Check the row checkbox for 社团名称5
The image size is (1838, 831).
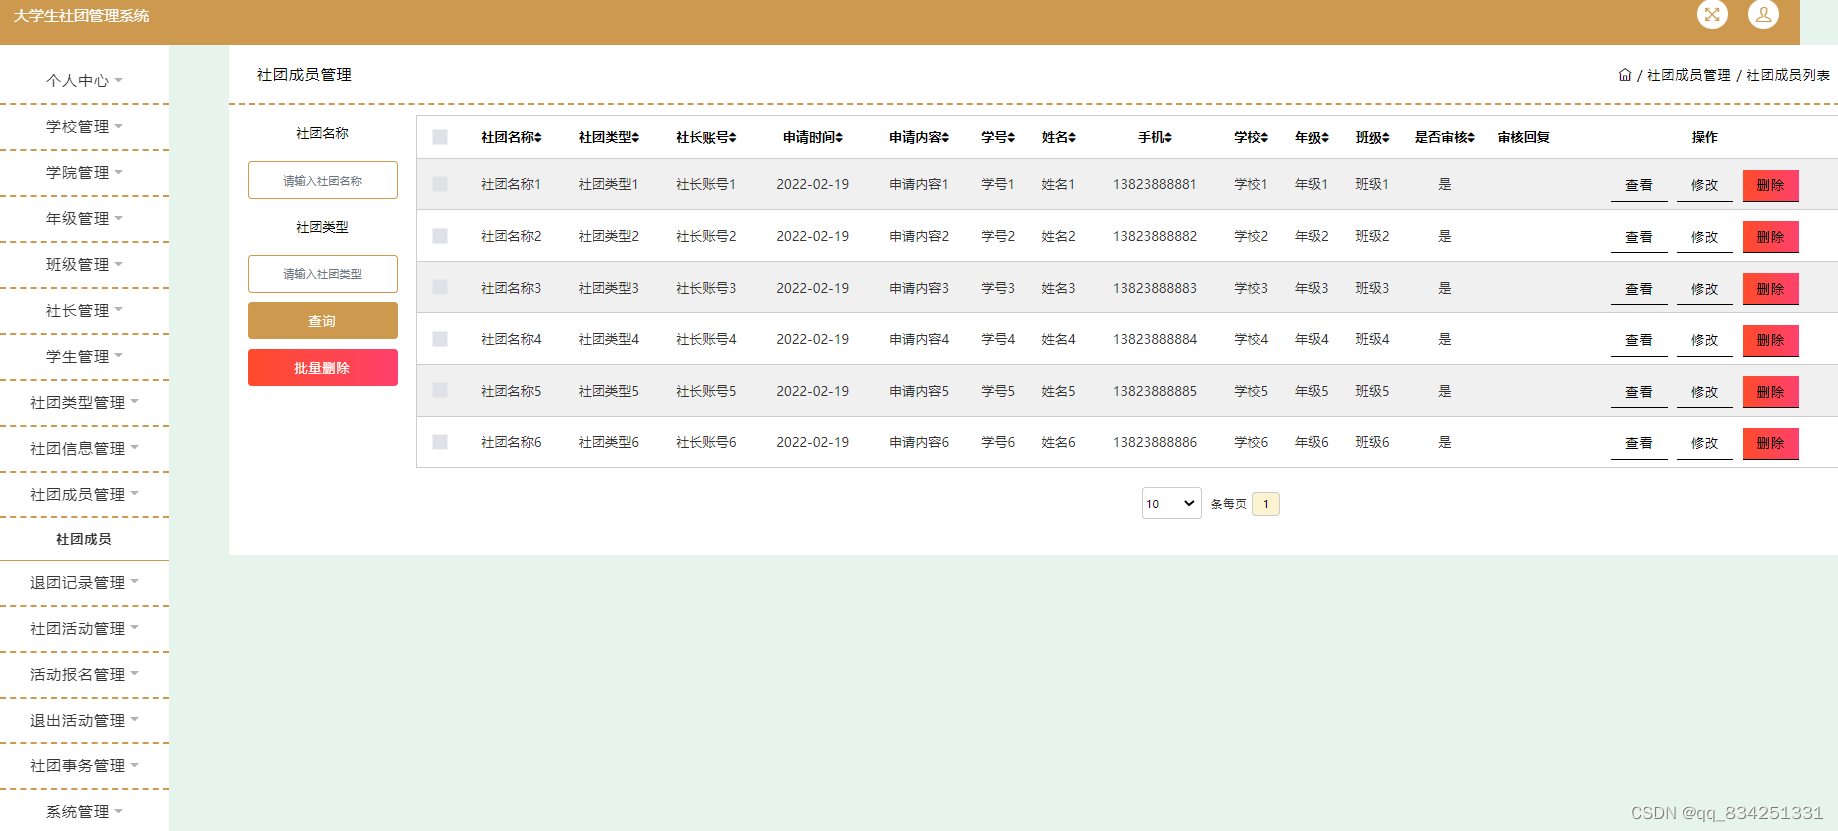pyautogui.click(x=440, y=390)
